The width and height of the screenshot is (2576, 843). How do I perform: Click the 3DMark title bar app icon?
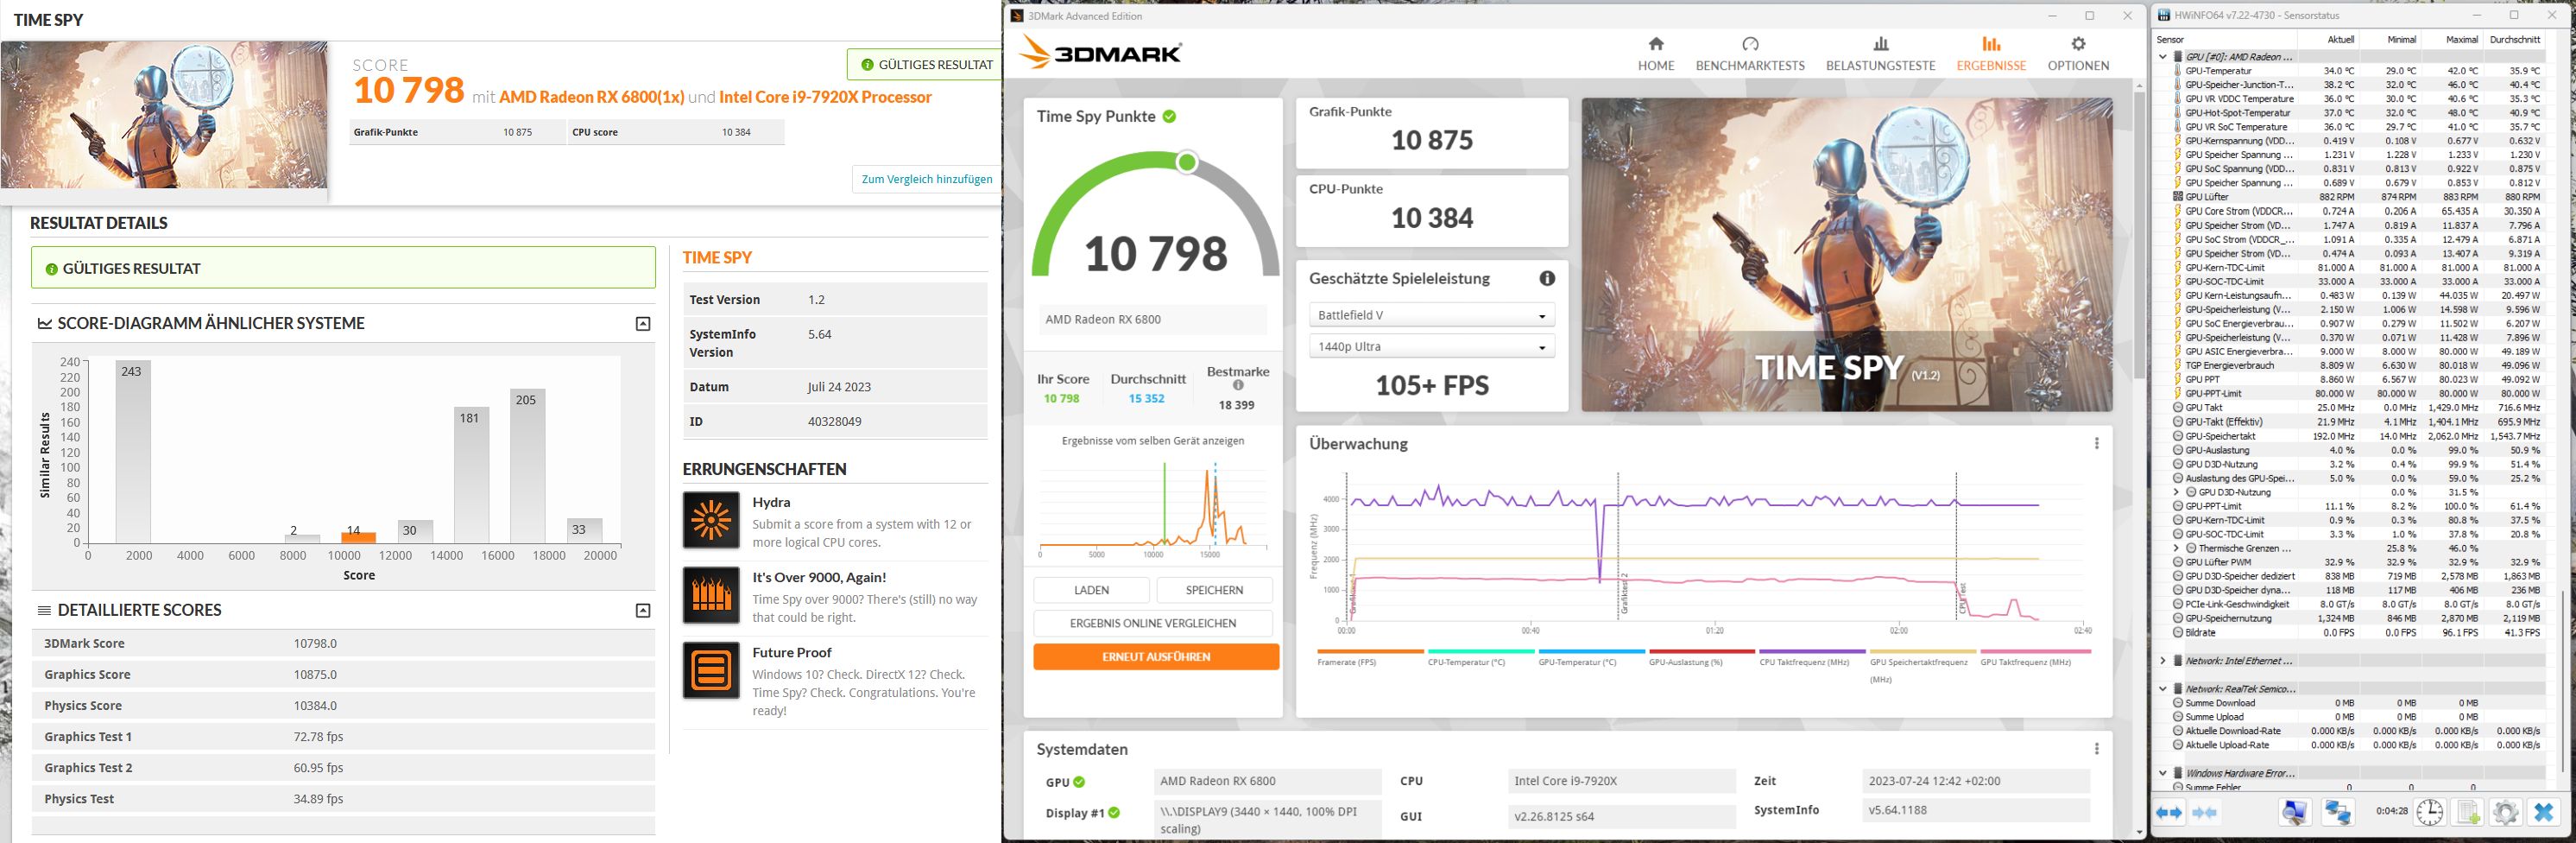1017,16
